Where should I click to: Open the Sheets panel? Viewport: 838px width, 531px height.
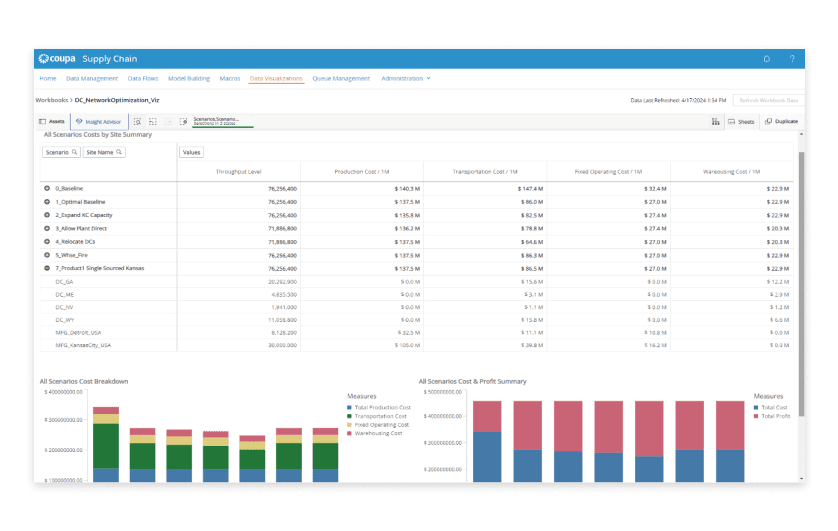click(x=741, y=122)
